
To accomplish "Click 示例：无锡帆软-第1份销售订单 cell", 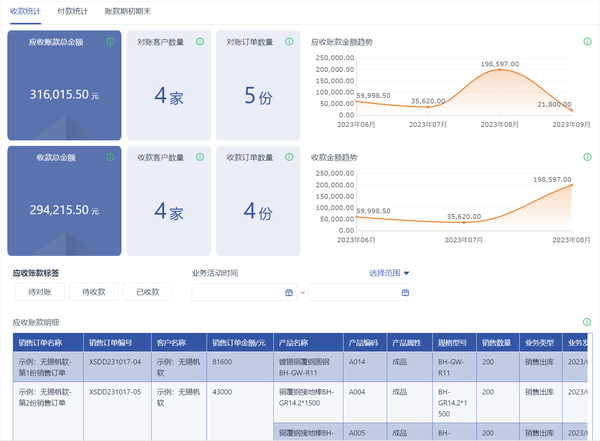I will click(x=48, y=367).
